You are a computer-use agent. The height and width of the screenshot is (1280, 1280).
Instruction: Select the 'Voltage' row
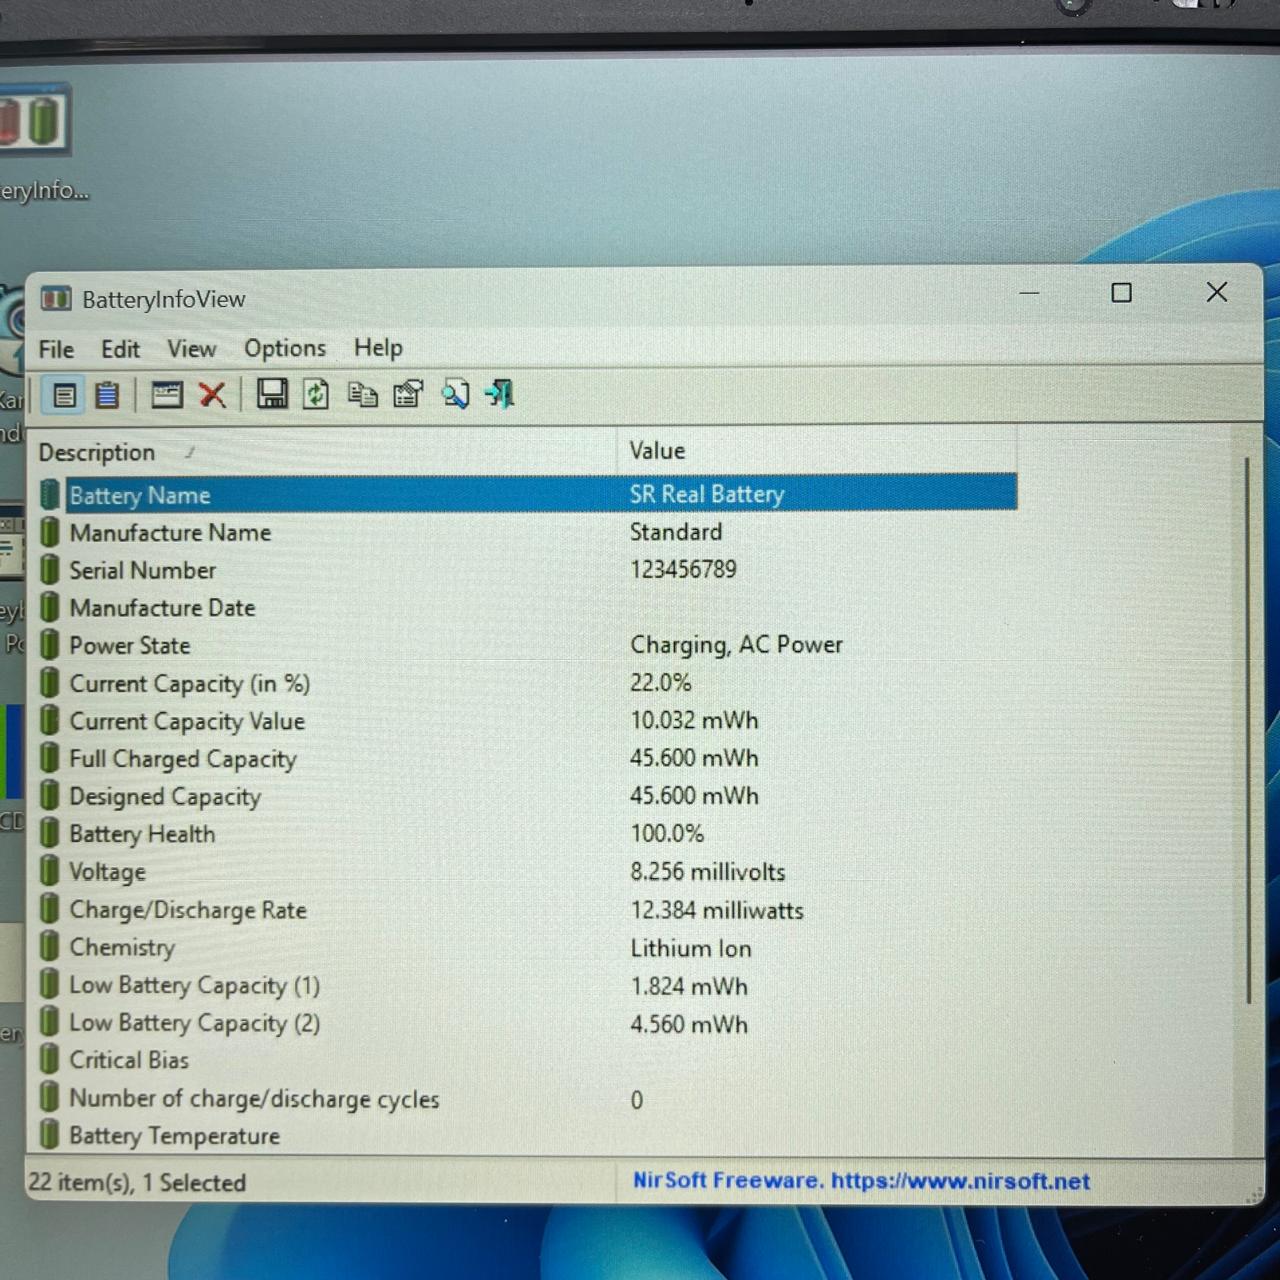point(528,872)
